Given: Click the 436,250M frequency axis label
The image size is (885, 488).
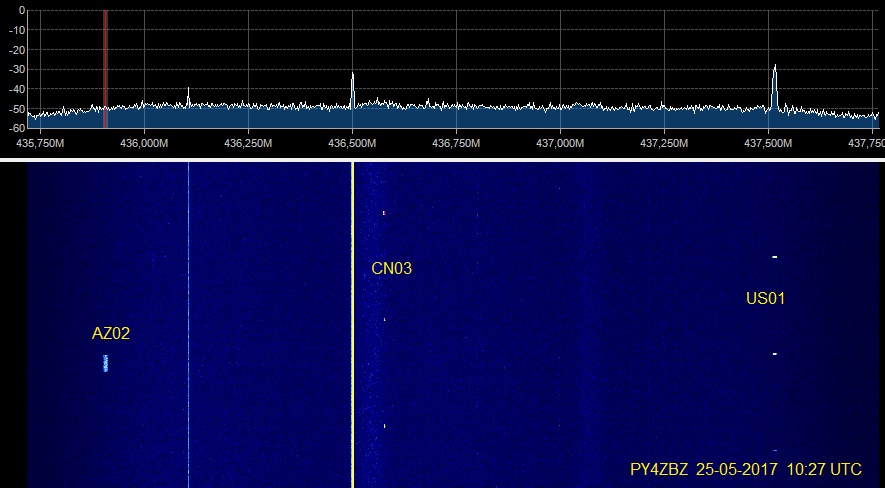Looking at the screenshot, I should [248, 143].
